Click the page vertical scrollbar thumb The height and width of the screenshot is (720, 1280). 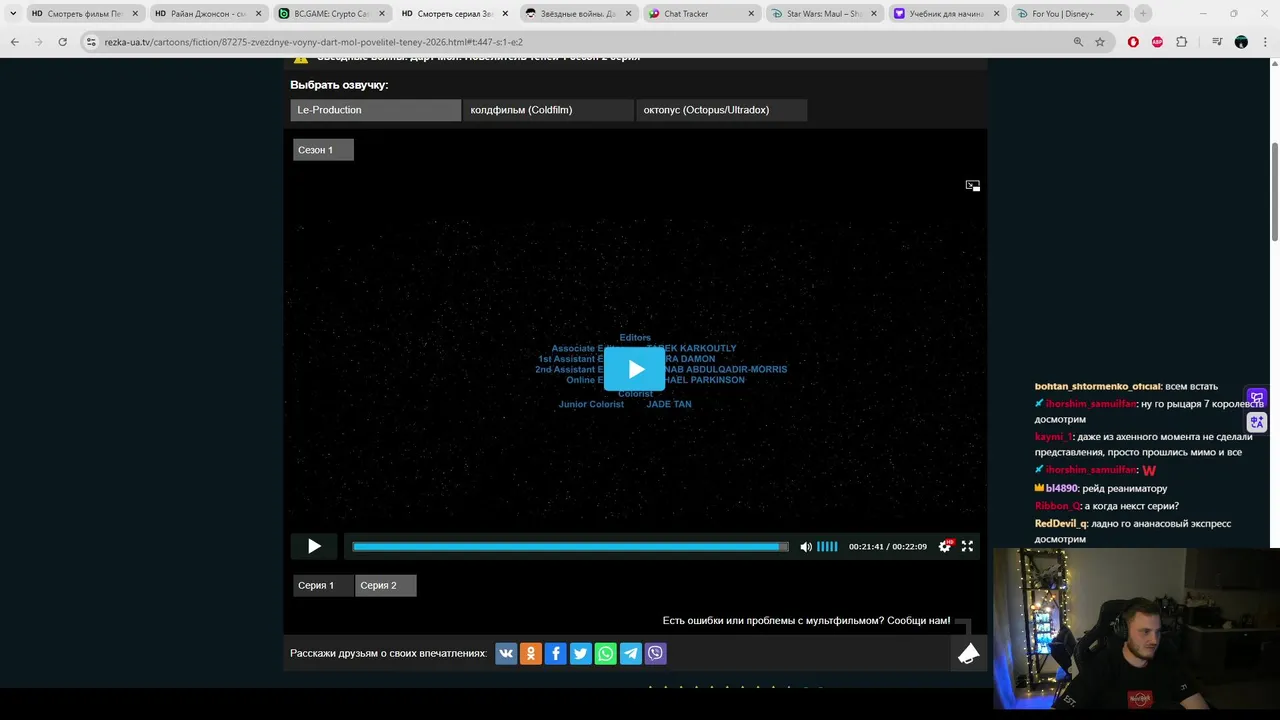click(x=1274, y=192)
